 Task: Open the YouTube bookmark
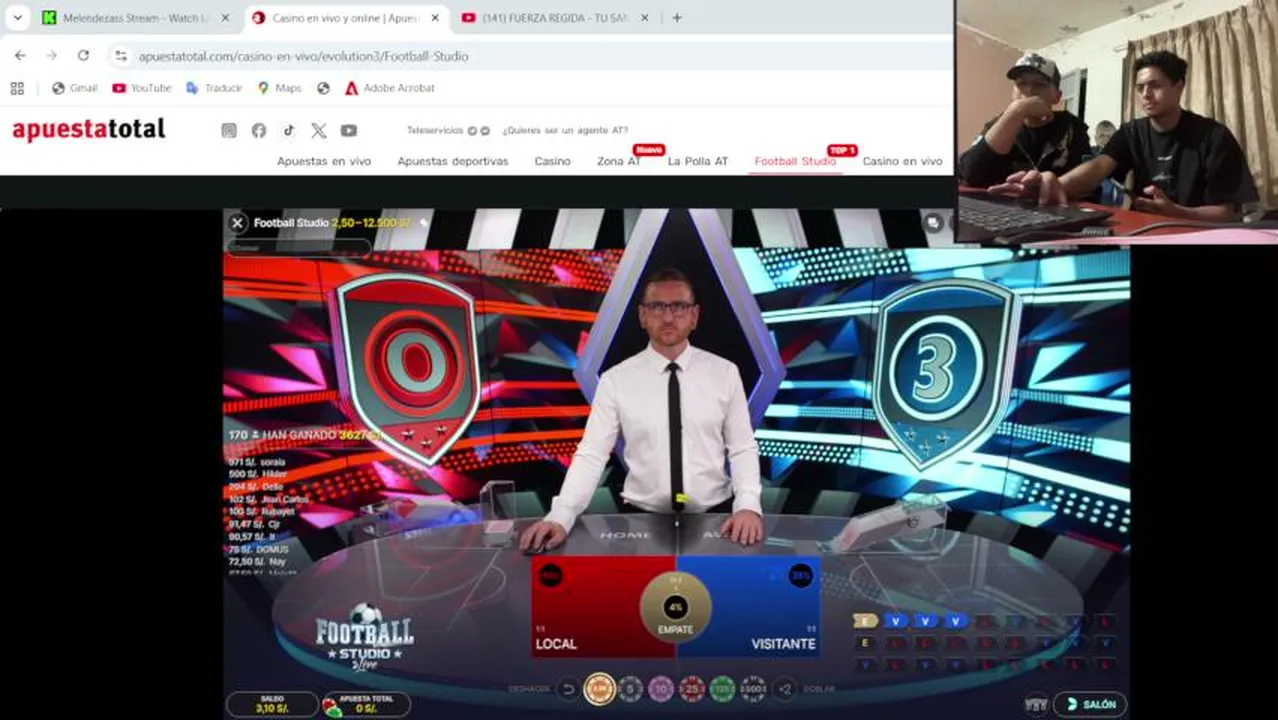pyautogui.click(x=142, y=88)
